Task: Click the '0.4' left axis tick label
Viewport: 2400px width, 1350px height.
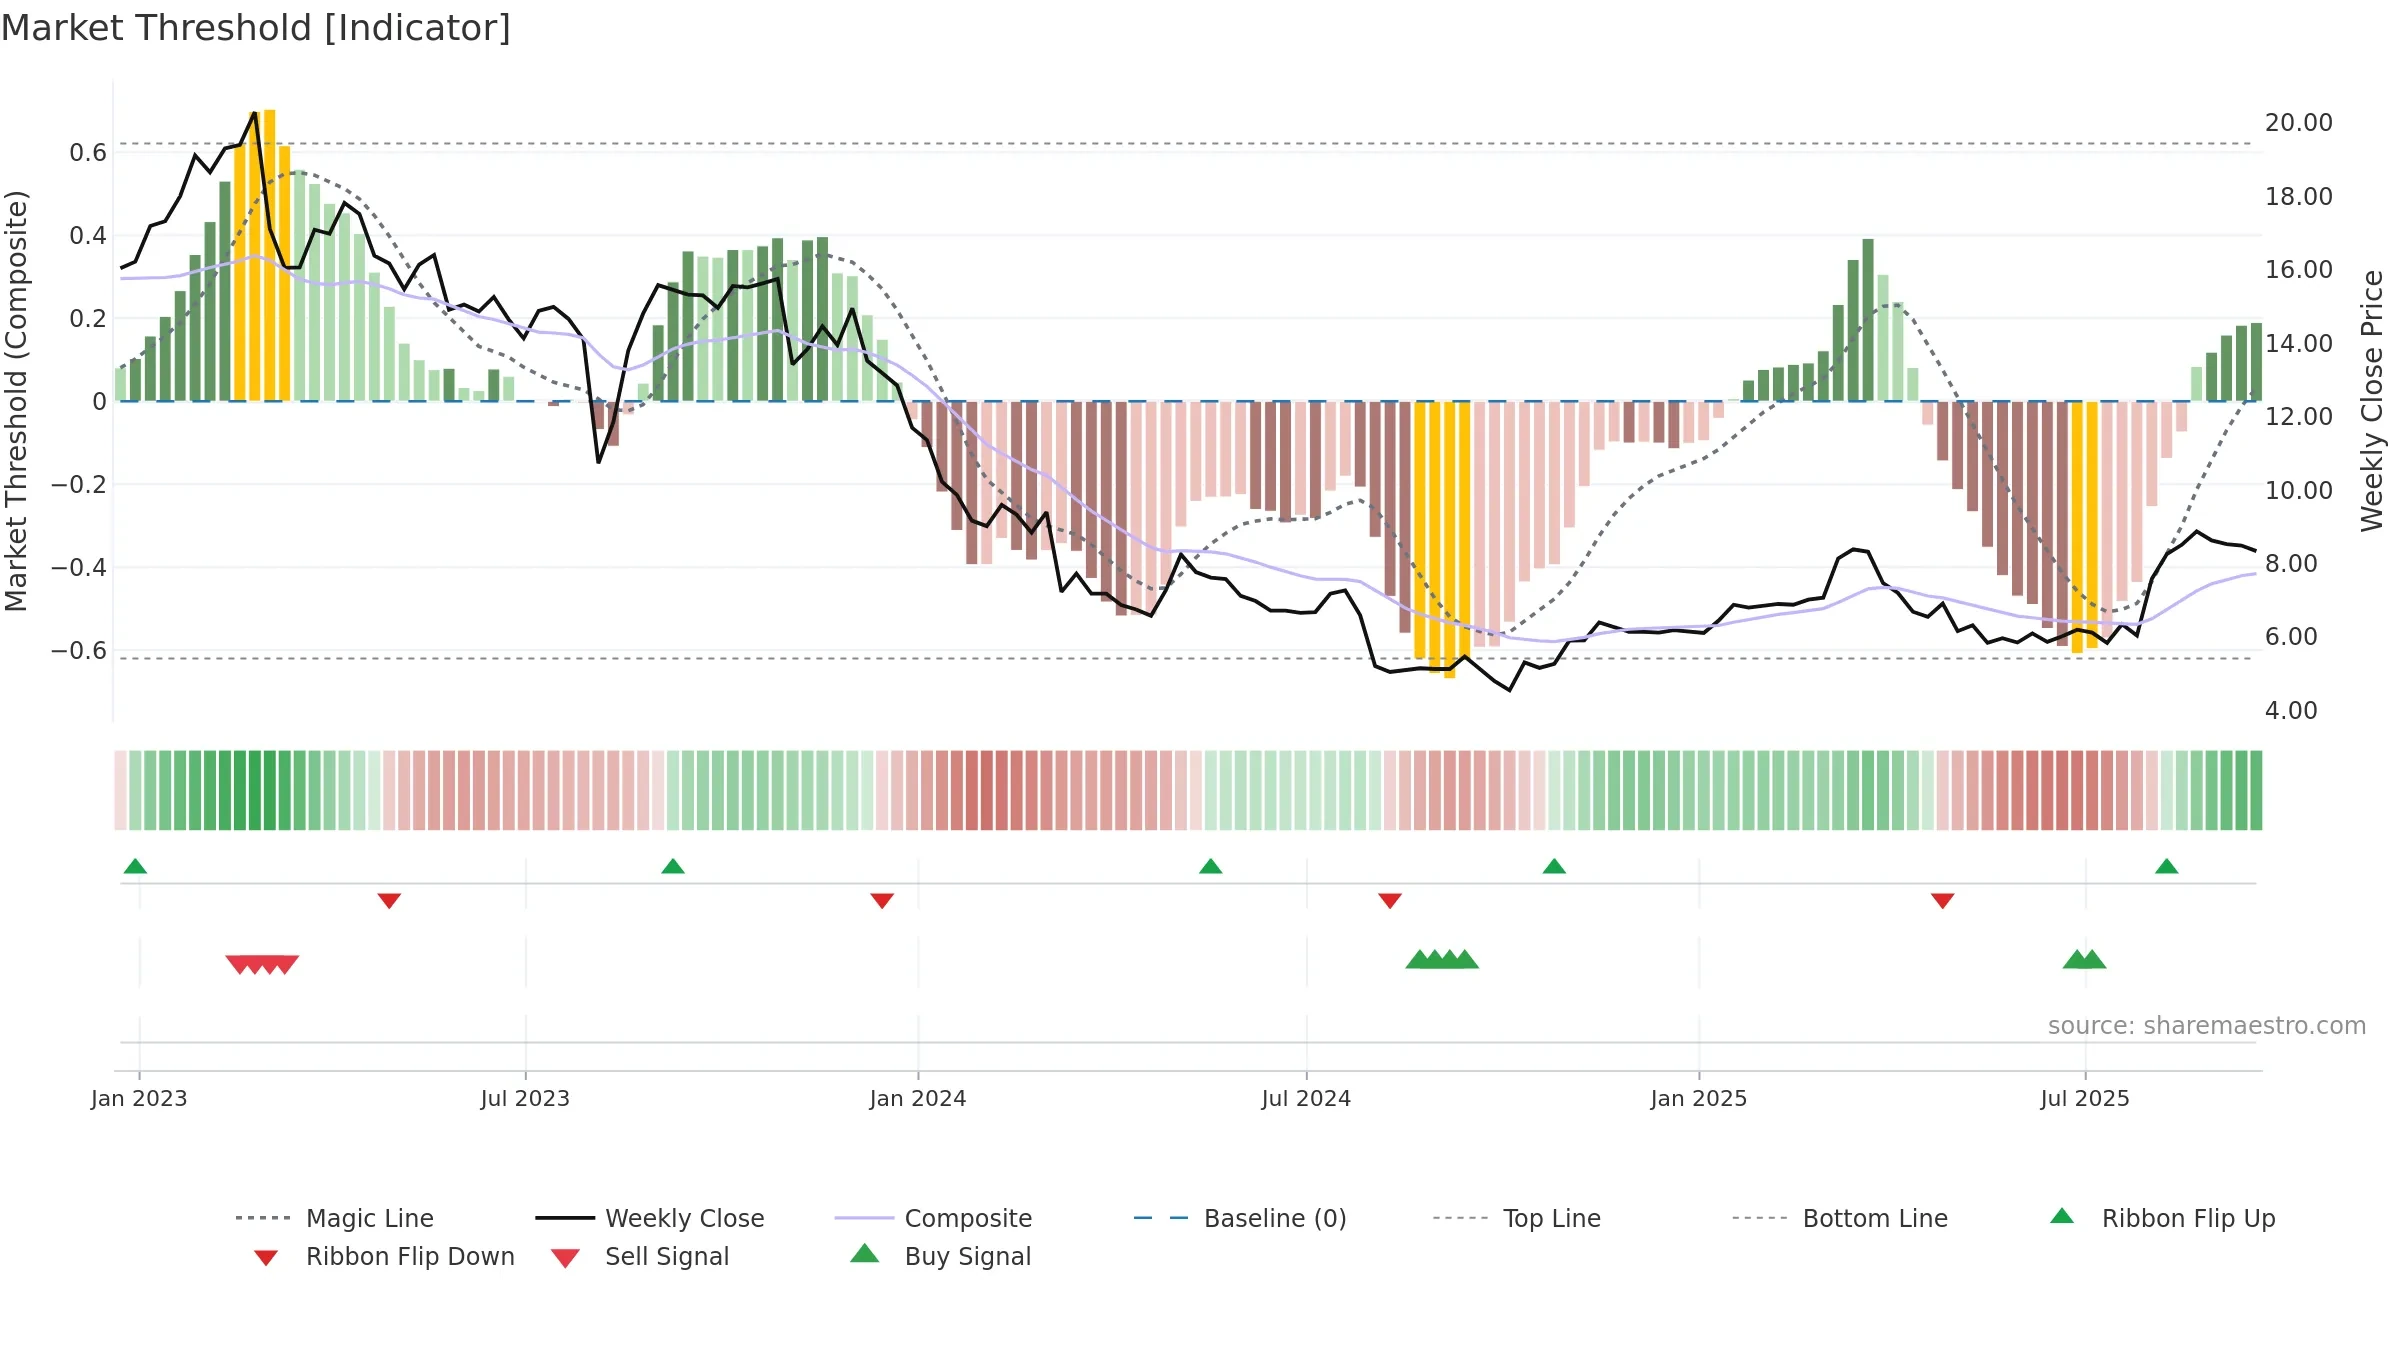Action: click(x=88, y=236)
